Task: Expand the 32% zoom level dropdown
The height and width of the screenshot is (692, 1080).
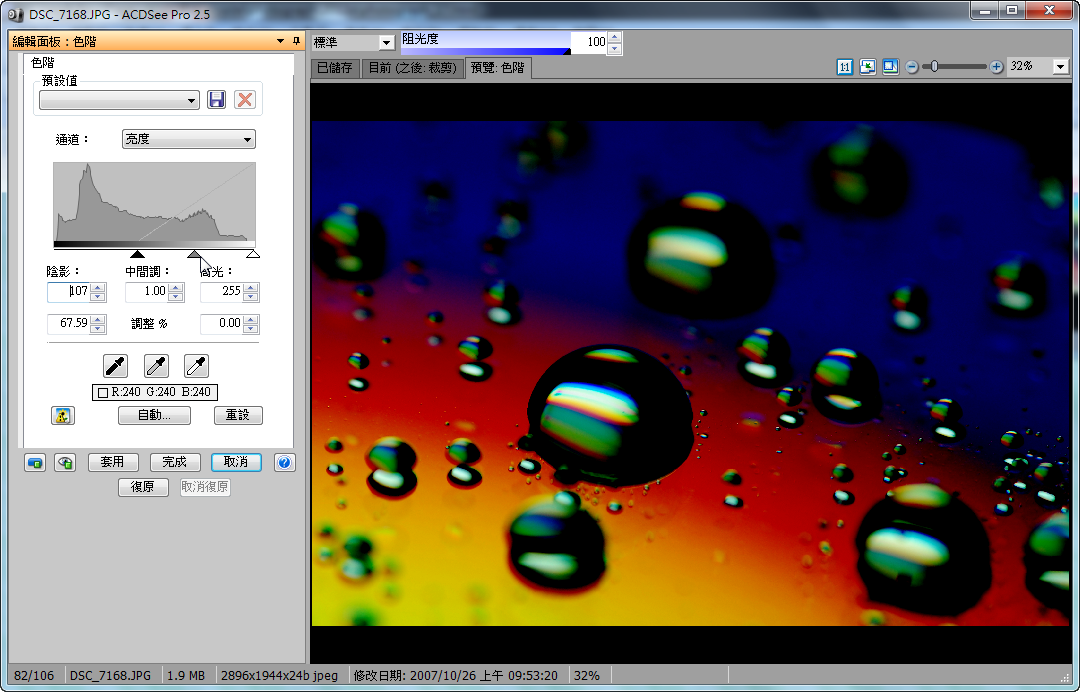Action: click(1060, 67)
